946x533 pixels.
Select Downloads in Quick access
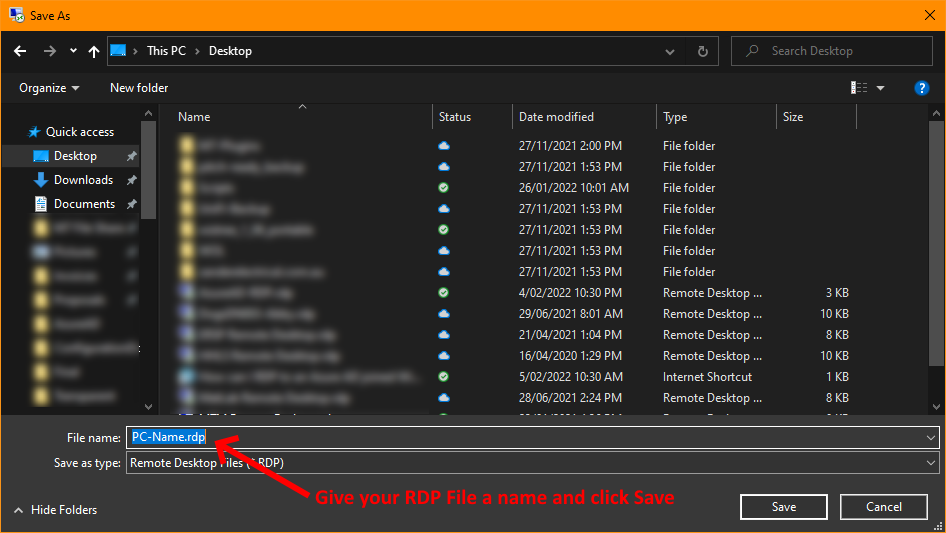pyautogui.click(x=83, y=180)
